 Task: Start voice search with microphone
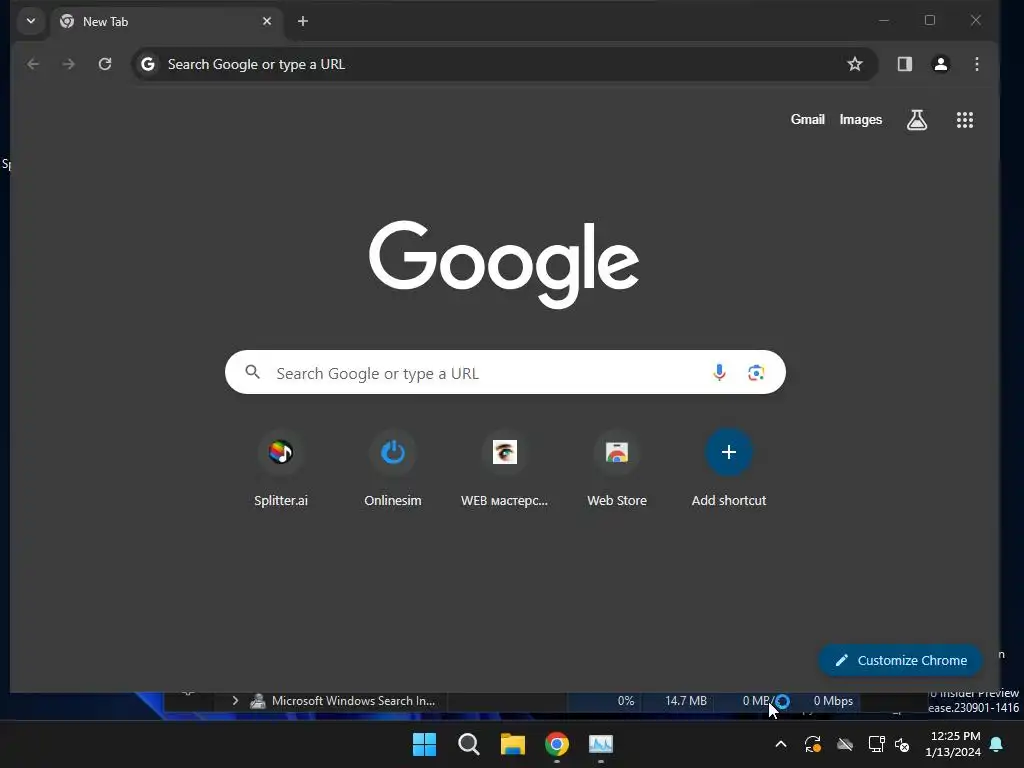tap(719, 372)
